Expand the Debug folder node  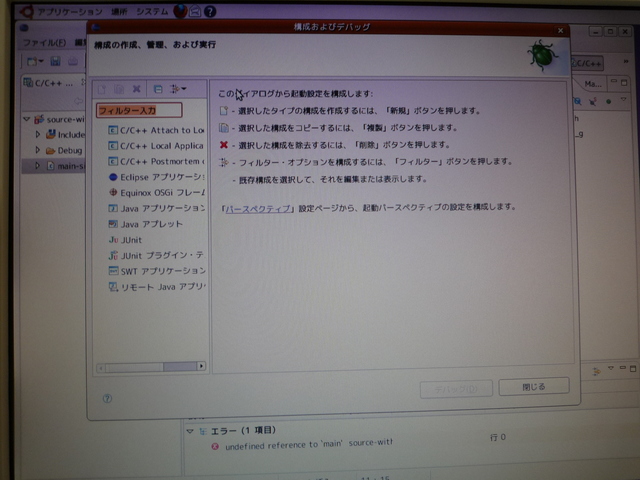click(38, 150)
